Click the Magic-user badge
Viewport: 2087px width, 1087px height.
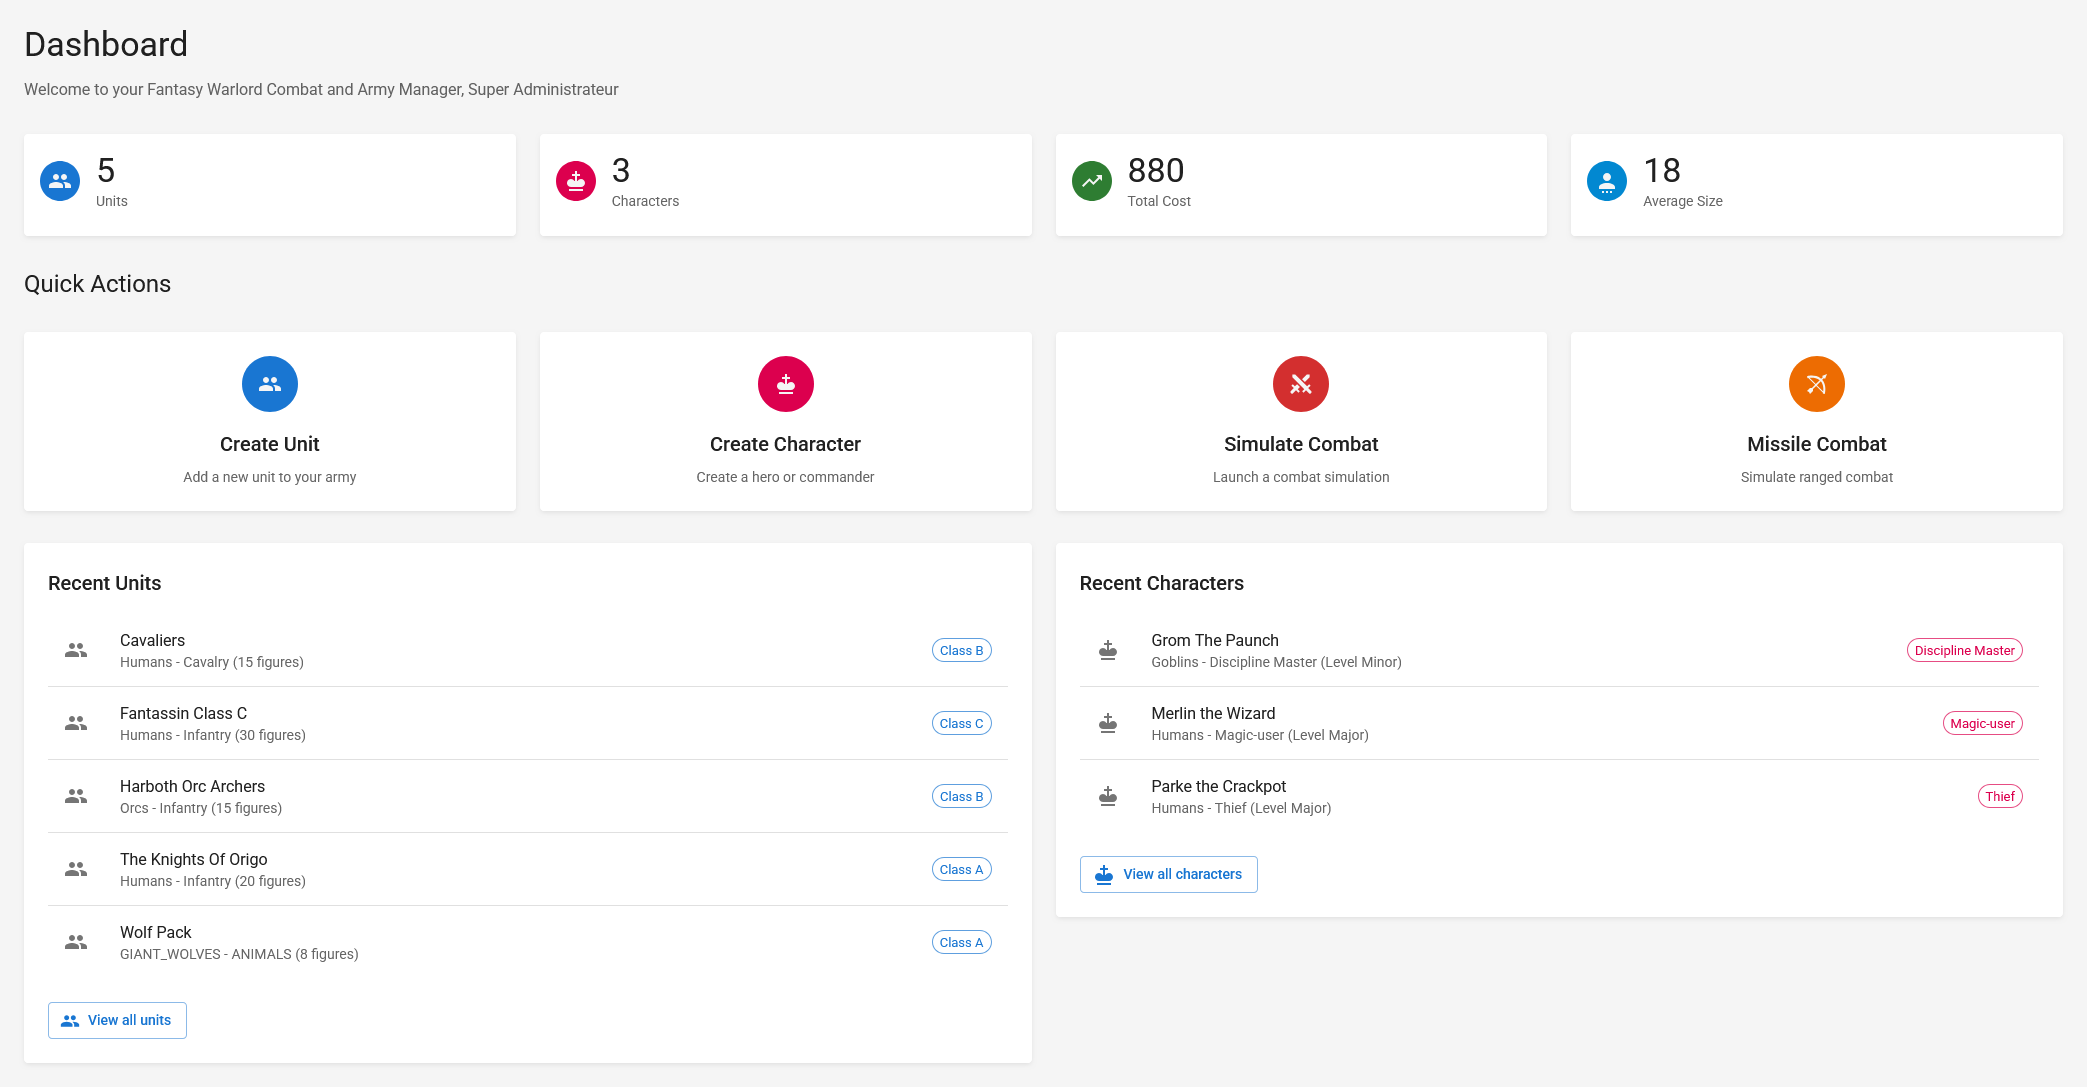[x=1981, y=723]
